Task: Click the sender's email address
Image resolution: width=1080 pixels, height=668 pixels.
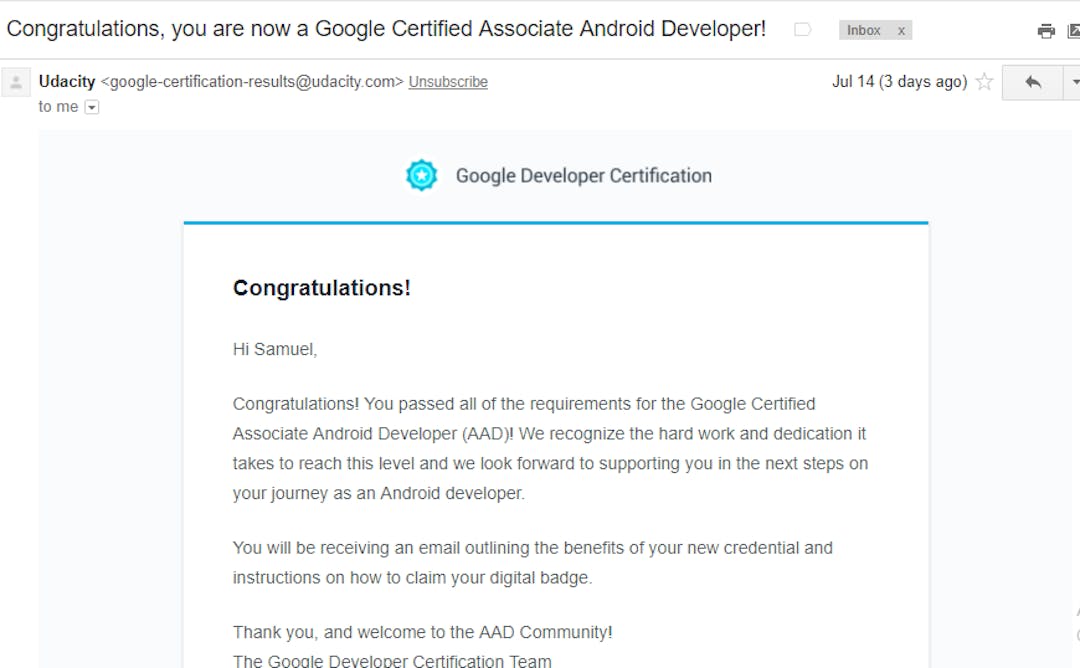Action: [250, 81]
